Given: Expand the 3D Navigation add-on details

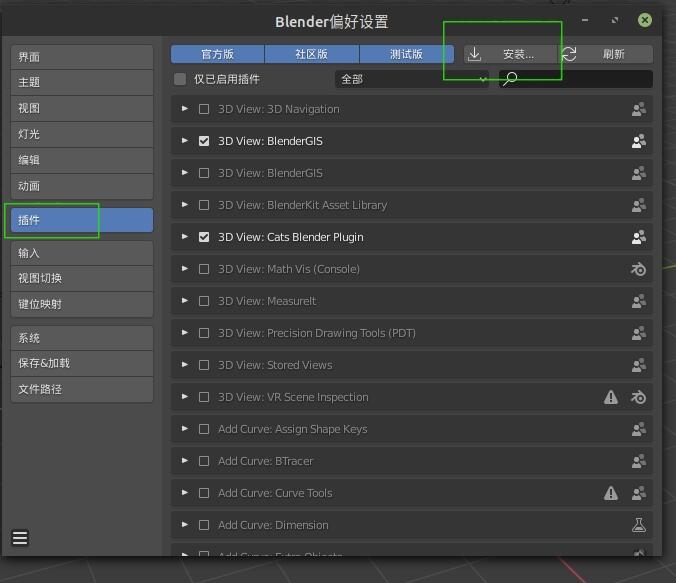Looking at the screenshot, I should [185, 109].
